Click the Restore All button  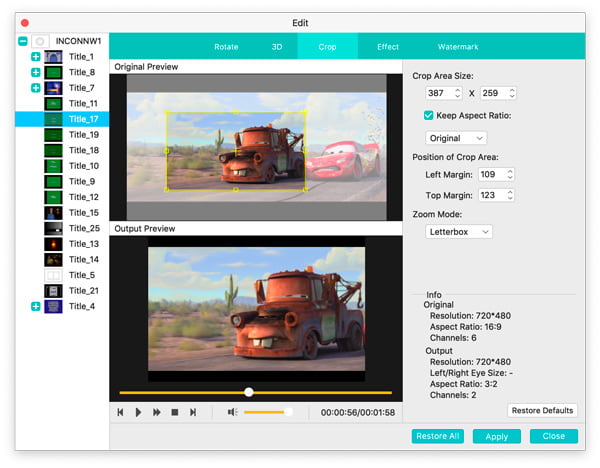438,436
